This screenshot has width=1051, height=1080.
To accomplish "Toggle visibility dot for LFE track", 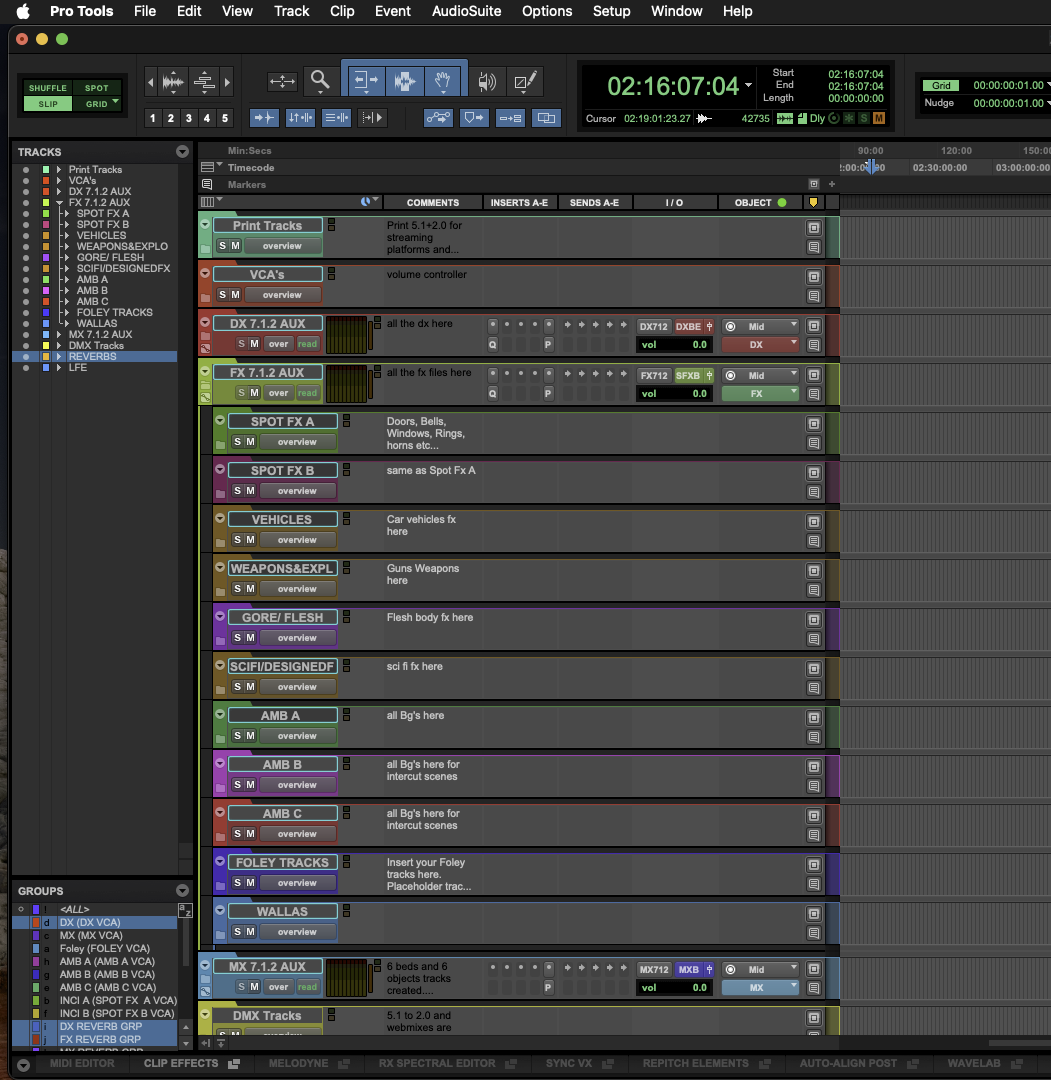I will [26, 368].
